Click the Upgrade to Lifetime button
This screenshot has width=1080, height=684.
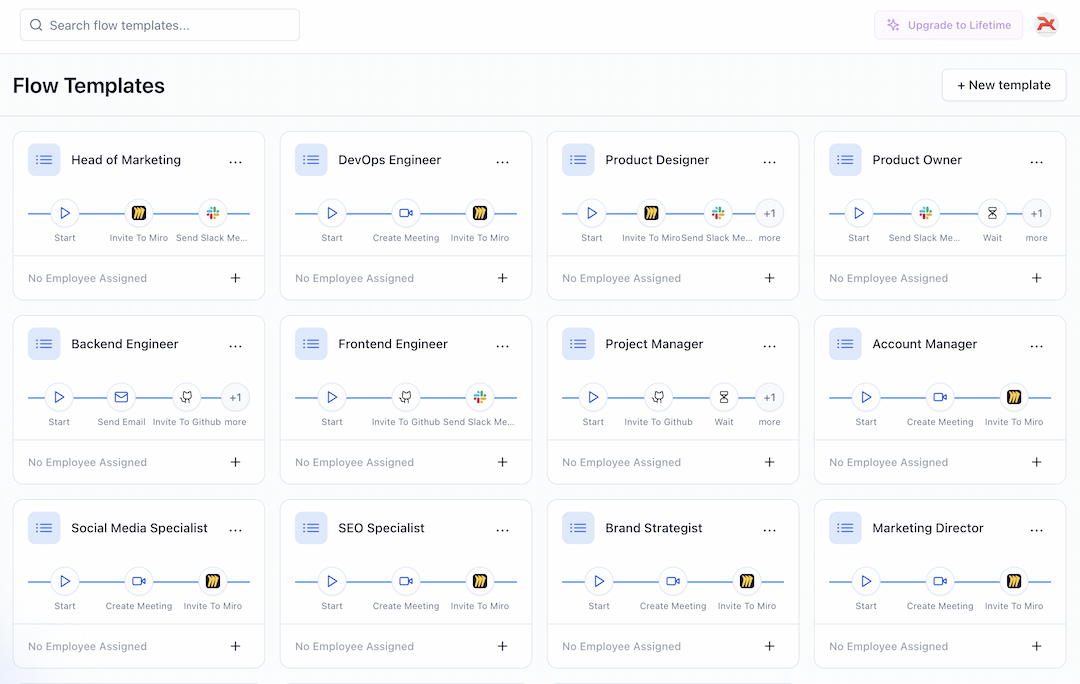(948, 23)
